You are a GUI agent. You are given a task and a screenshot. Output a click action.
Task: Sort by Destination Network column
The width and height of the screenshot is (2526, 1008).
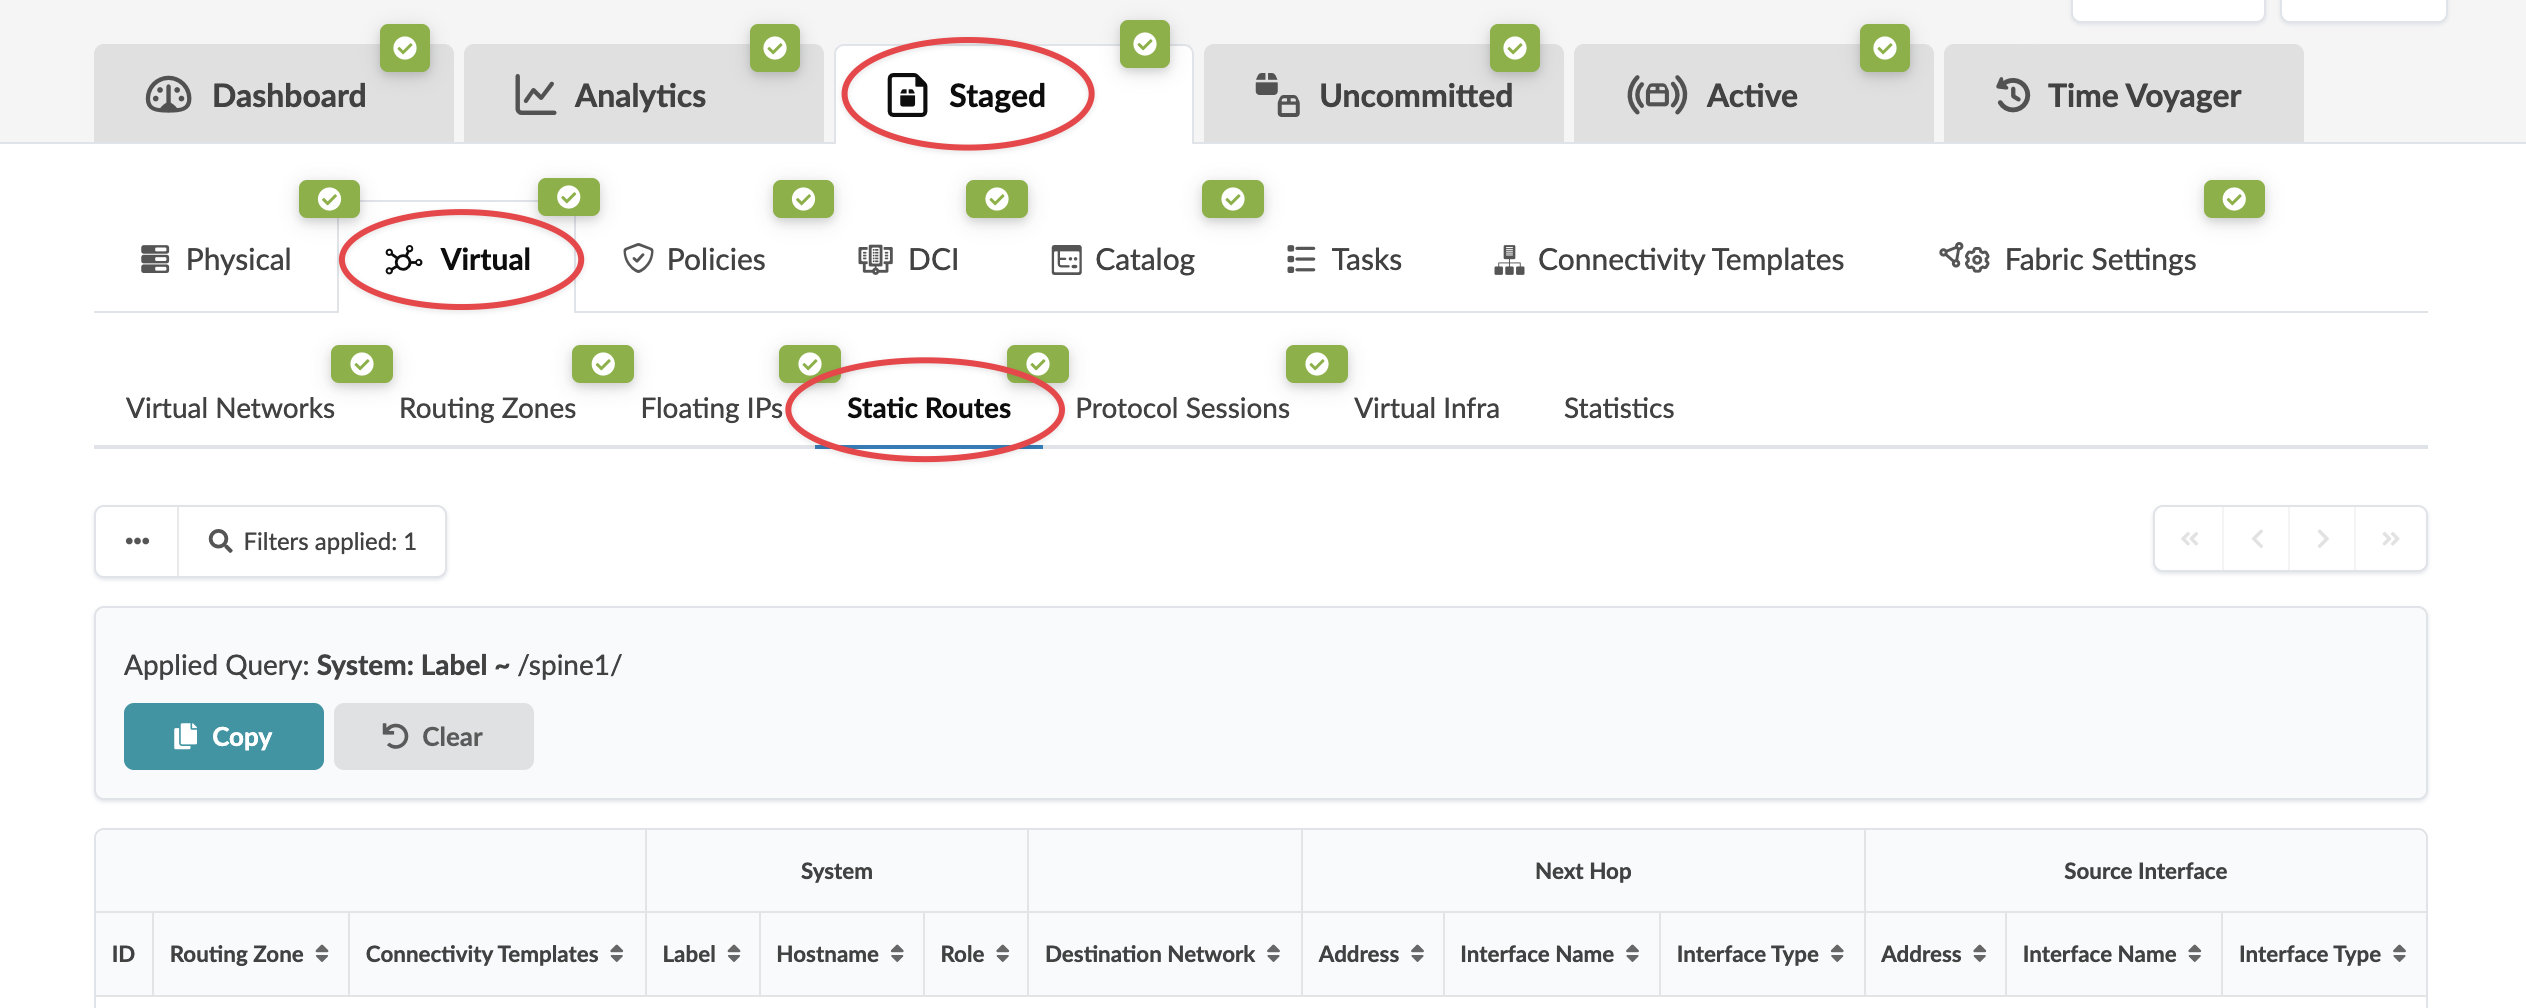click(x=1273, y=954)
